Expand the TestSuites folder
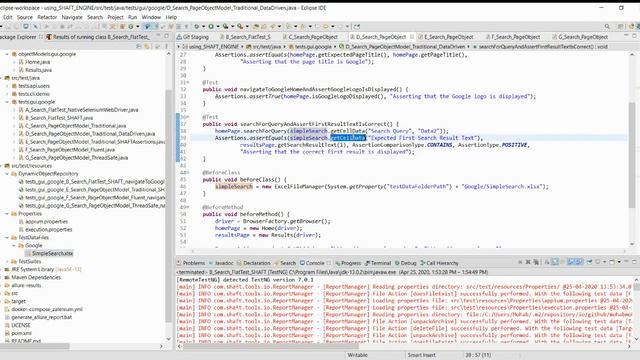Viewport: 640px width, 360px height. pos(7,262)
